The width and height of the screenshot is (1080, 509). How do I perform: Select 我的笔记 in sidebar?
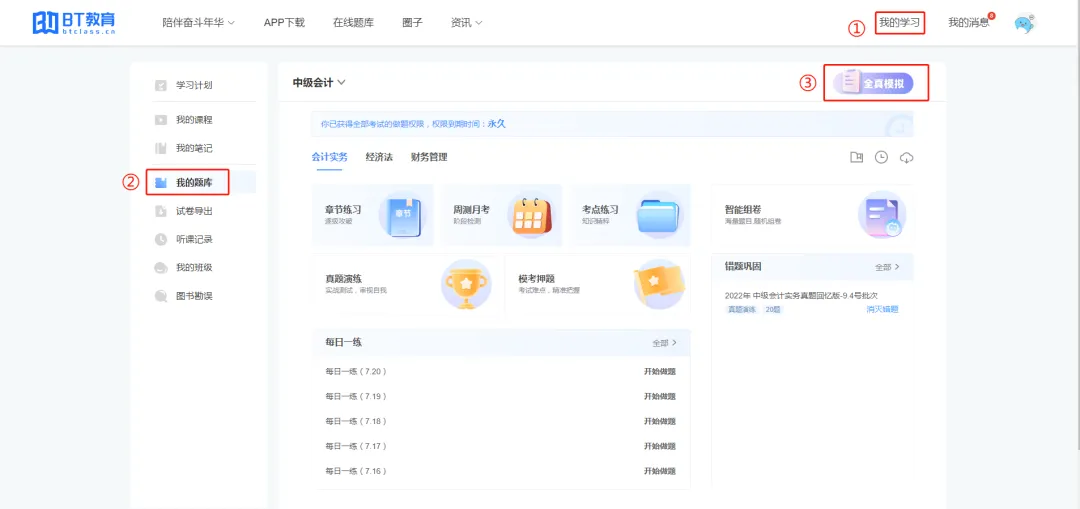(x=194, y=148)
